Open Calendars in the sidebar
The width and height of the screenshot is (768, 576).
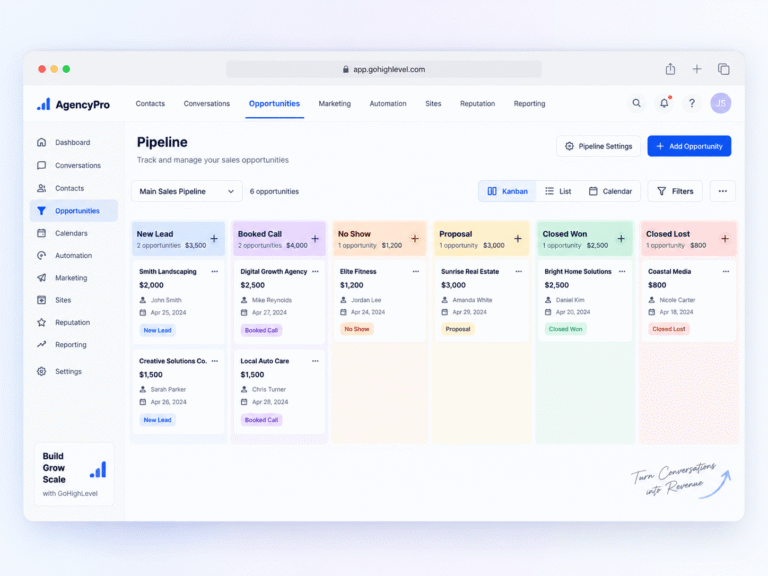pos(73,233)
